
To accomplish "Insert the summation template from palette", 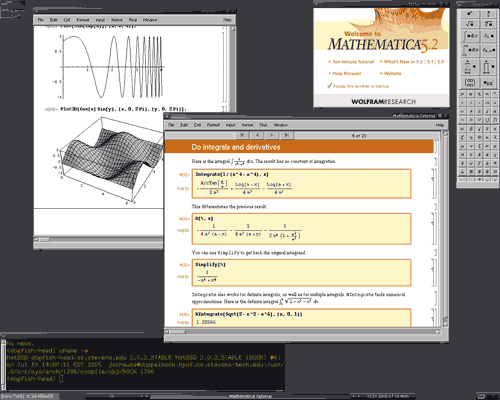I will click(x=470, y=67).
